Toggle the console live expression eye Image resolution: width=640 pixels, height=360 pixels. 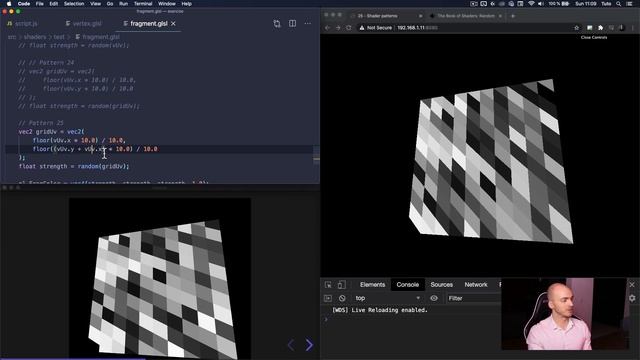[x=434, y=298]
